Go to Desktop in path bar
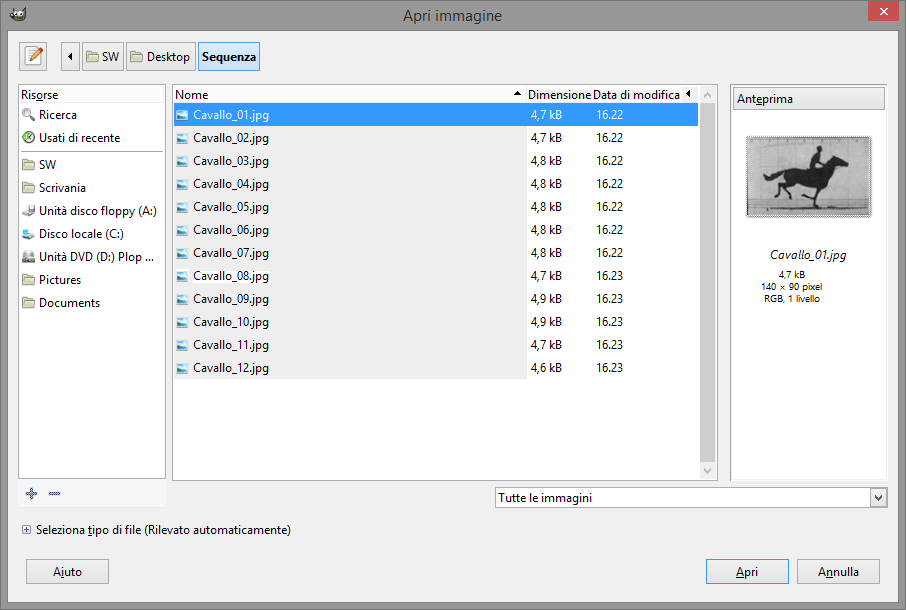Image resolution: width=906 pixels, height=610 pixels. (x=160, y=57)
